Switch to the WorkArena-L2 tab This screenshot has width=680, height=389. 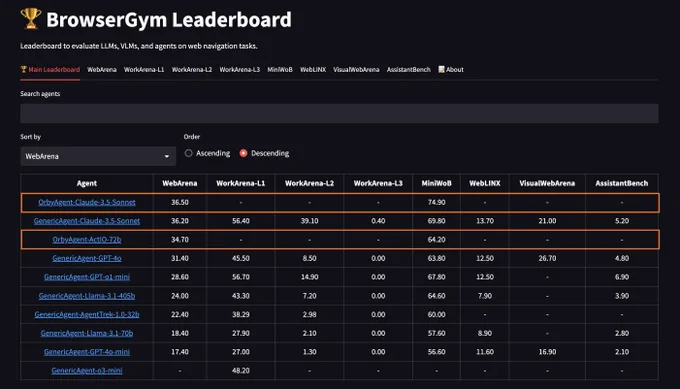click(192, 69)
